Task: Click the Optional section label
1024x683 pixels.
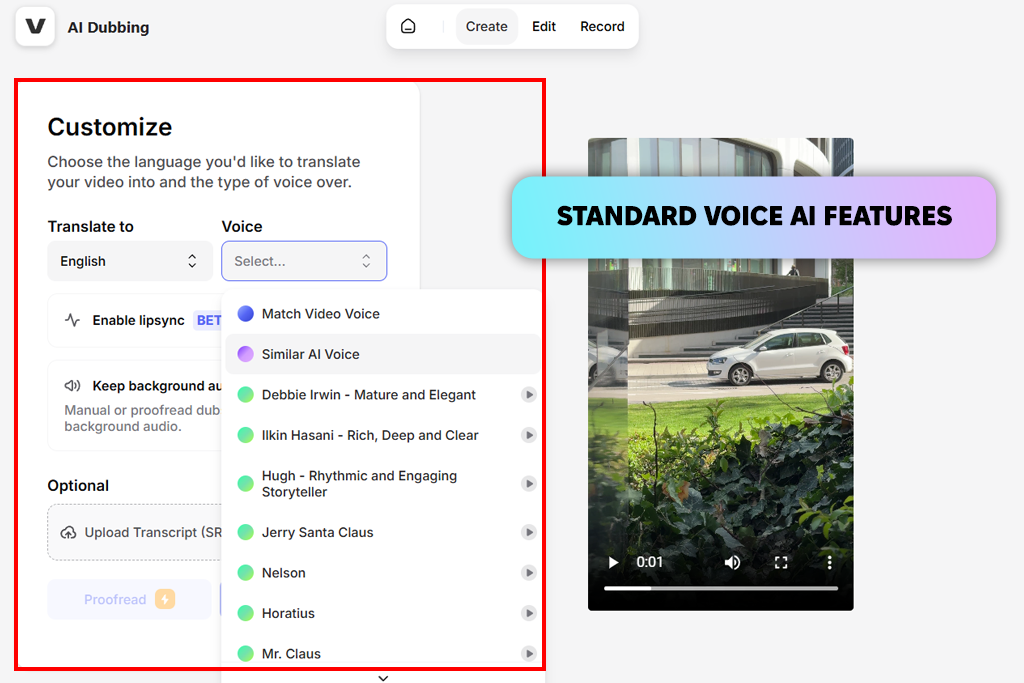Action: (78, 486)
